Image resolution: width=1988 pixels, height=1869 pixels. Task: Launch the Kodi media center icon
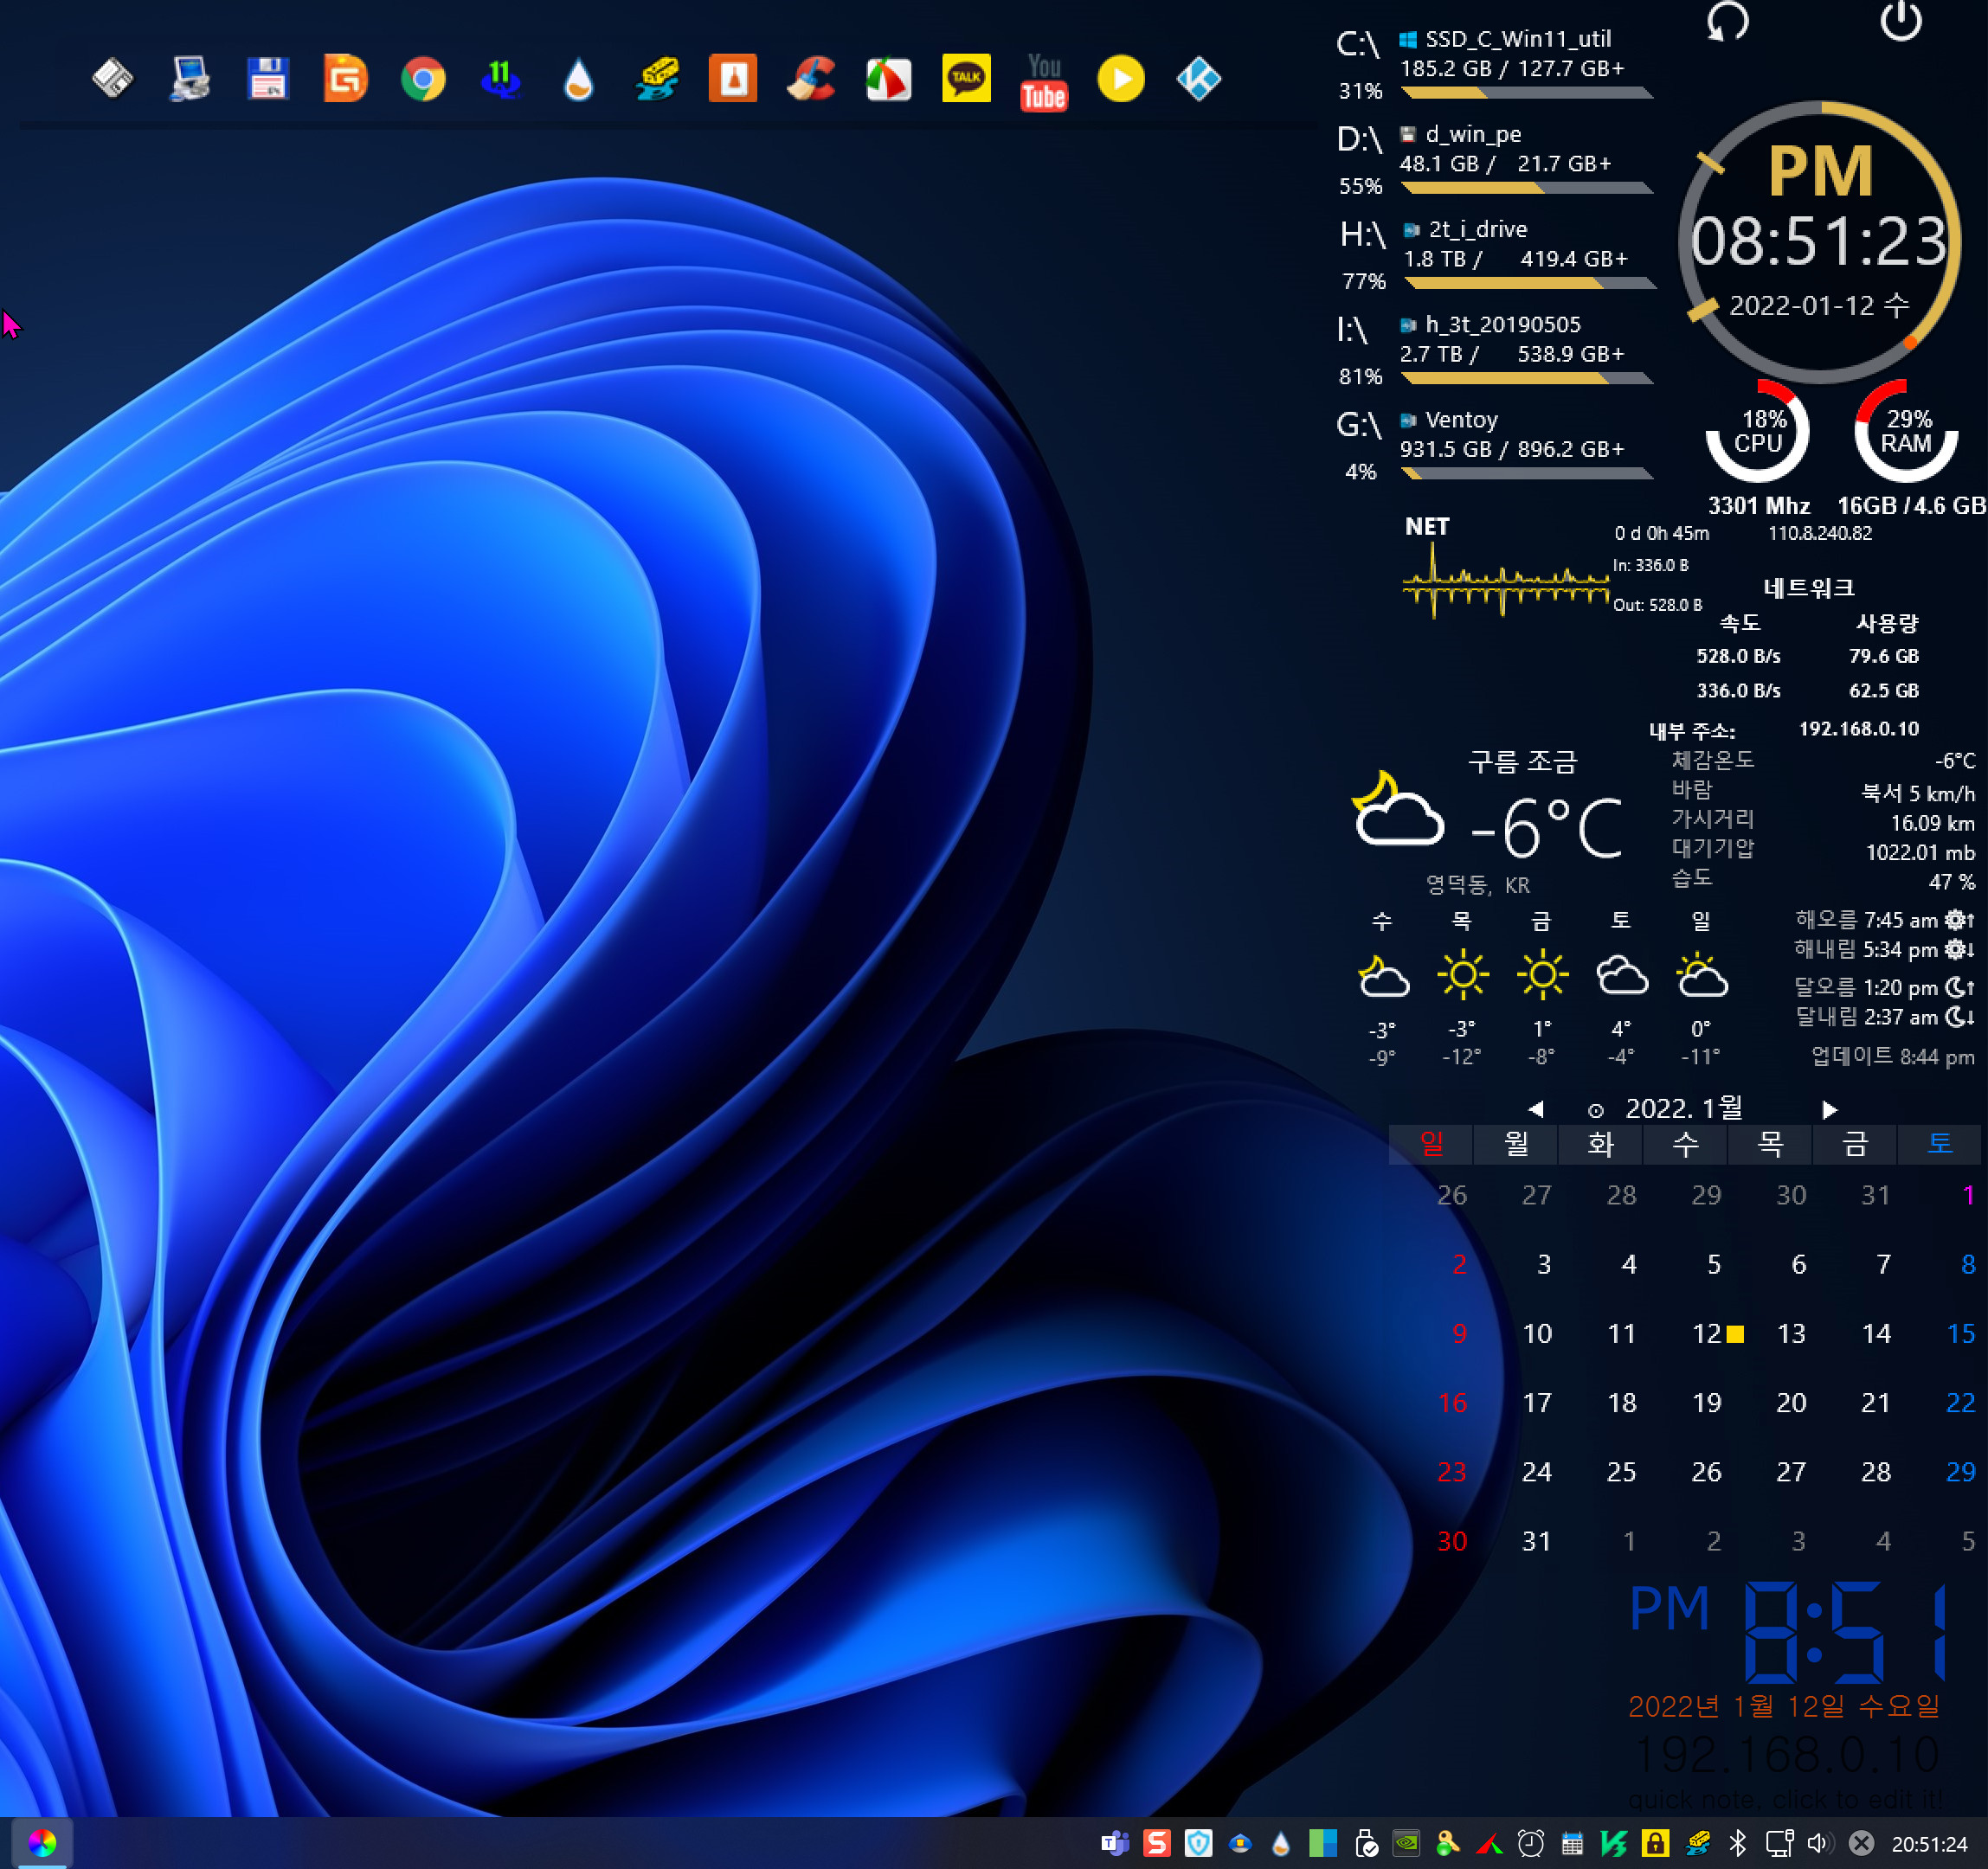pos(1198,79)
